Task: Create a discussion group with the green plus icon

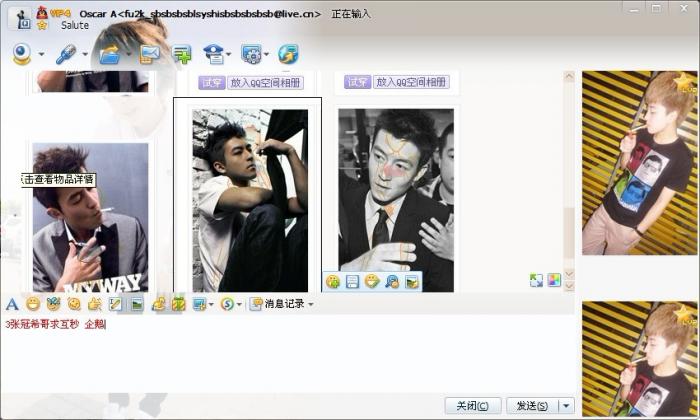Action: [182, 54]
